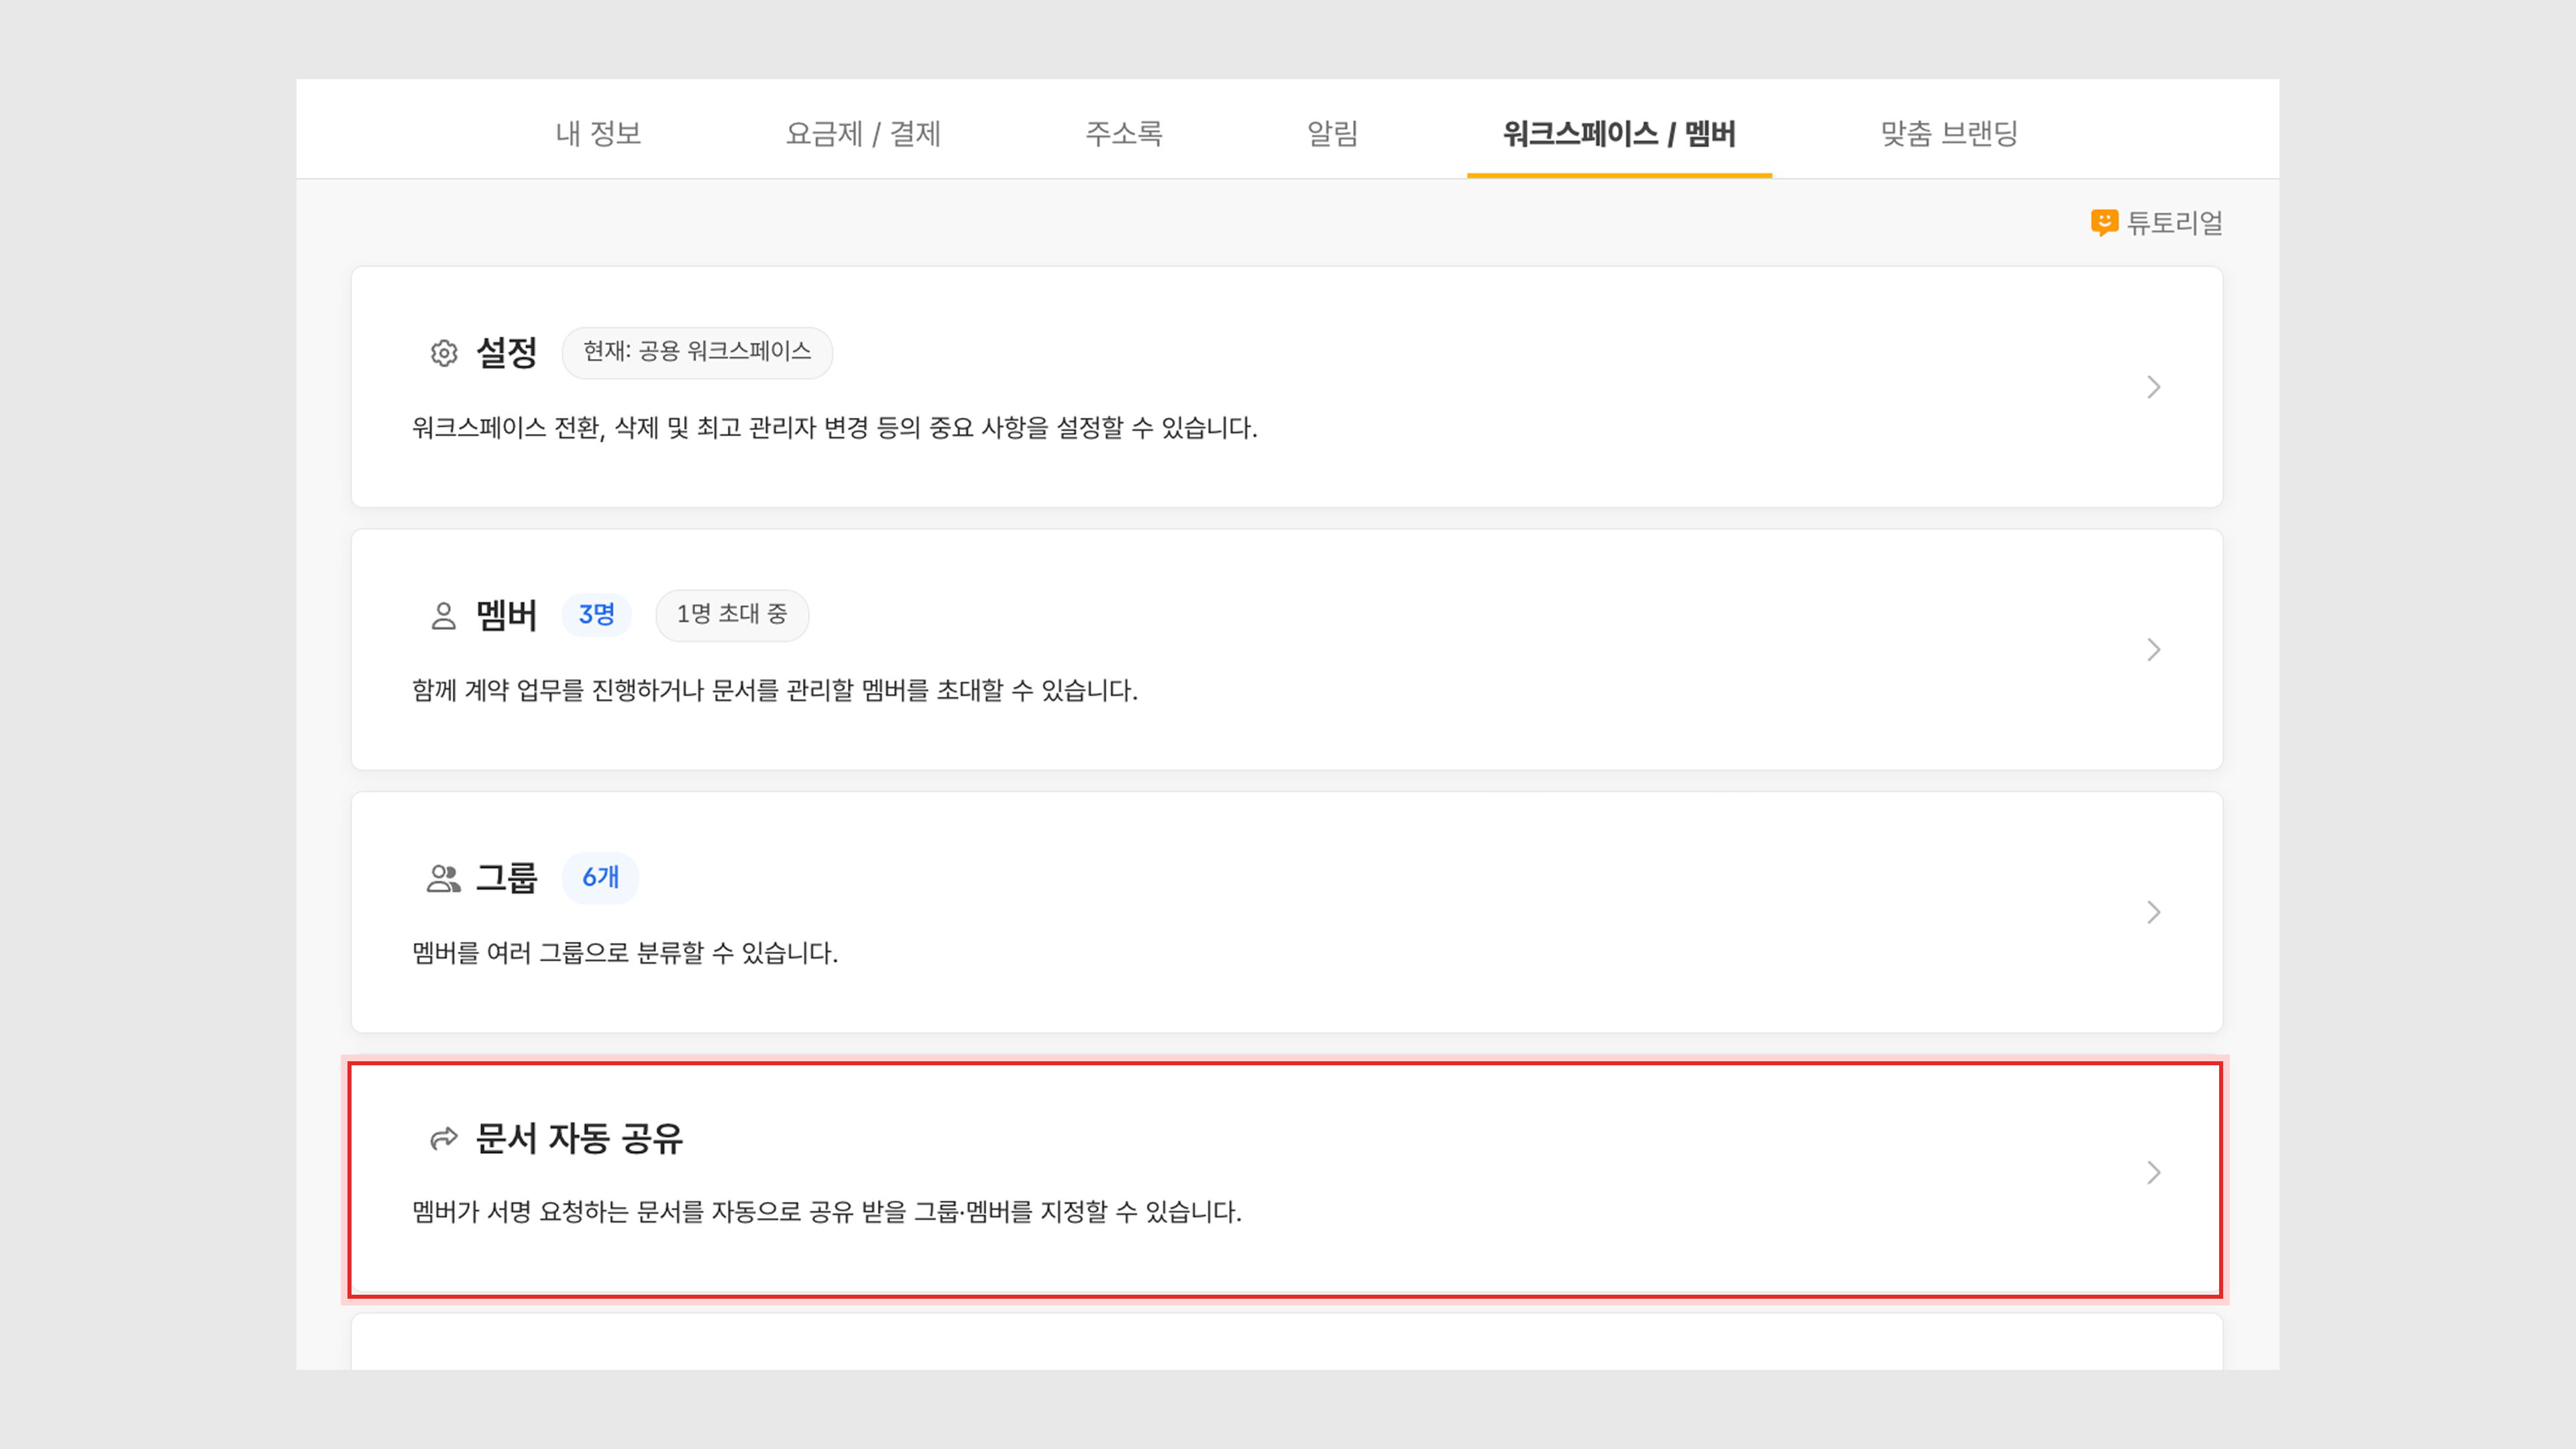
Task: Click the 3명 member count badge
Action: (597, 614)
